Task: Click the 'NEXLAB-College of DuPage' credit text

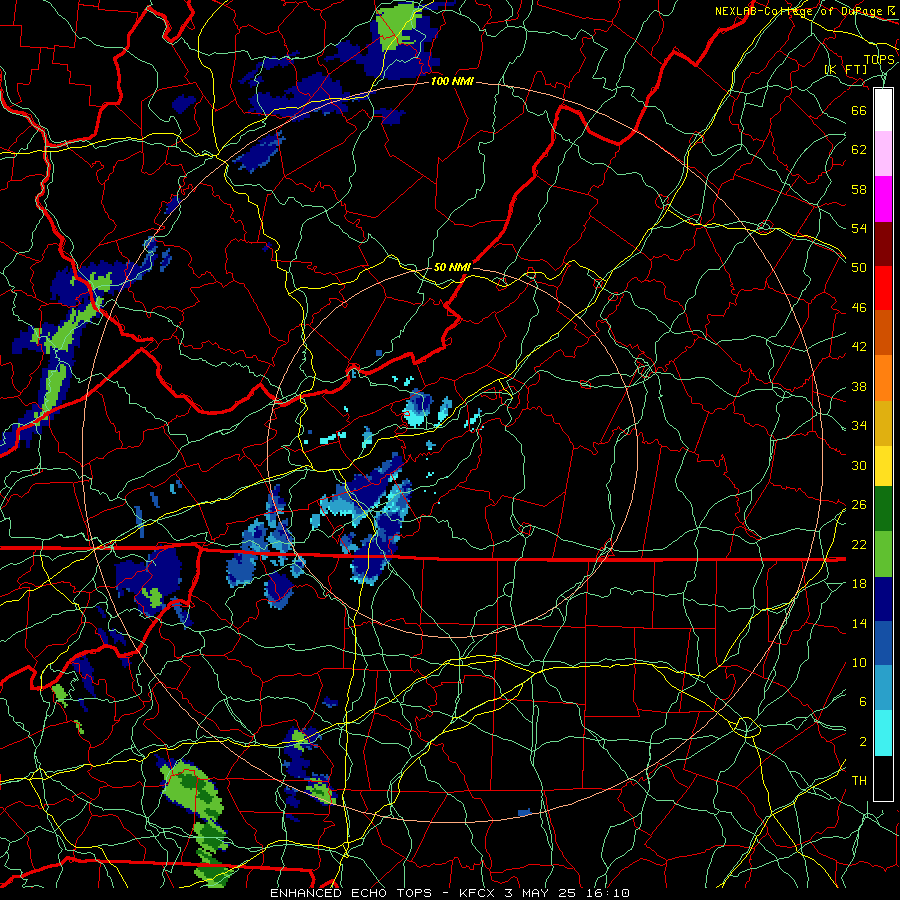Action: tap(801, 11)
